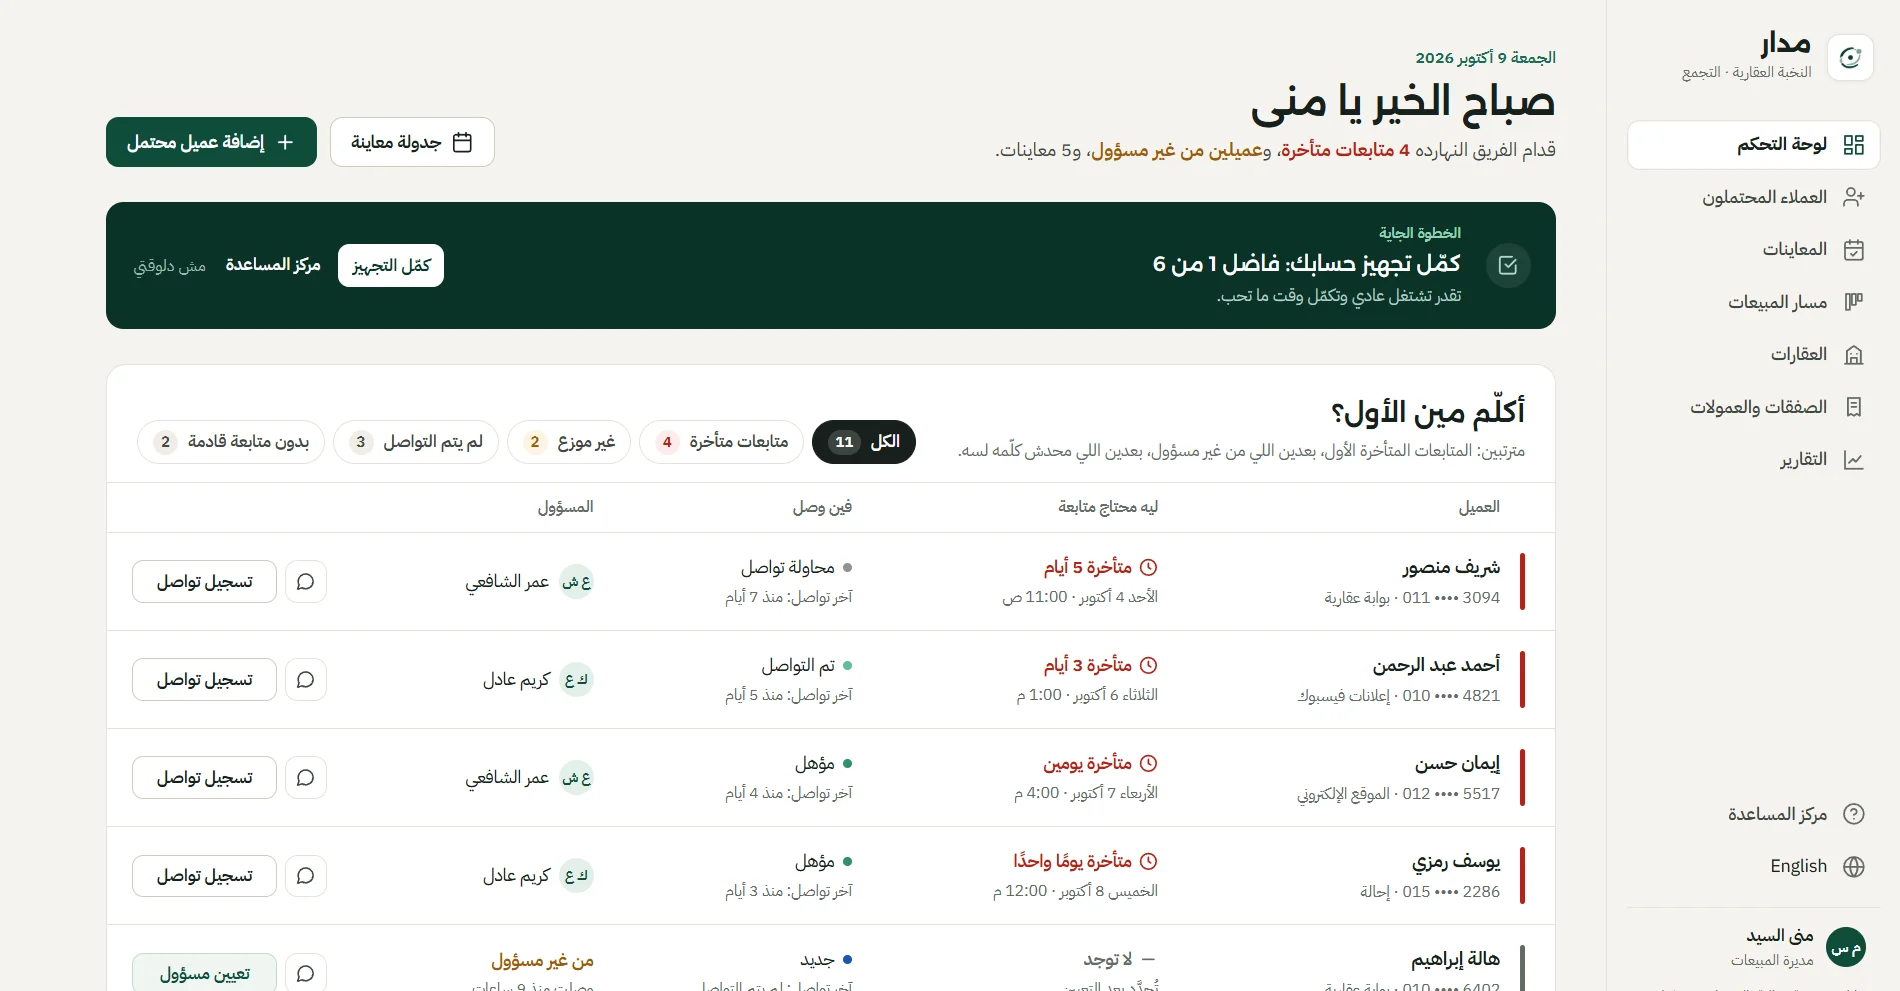Screen dimensions: 1900x991
Task: Click كمّل التجهيز button in banner
Action: pyautogui.click(x=391, y=265)
